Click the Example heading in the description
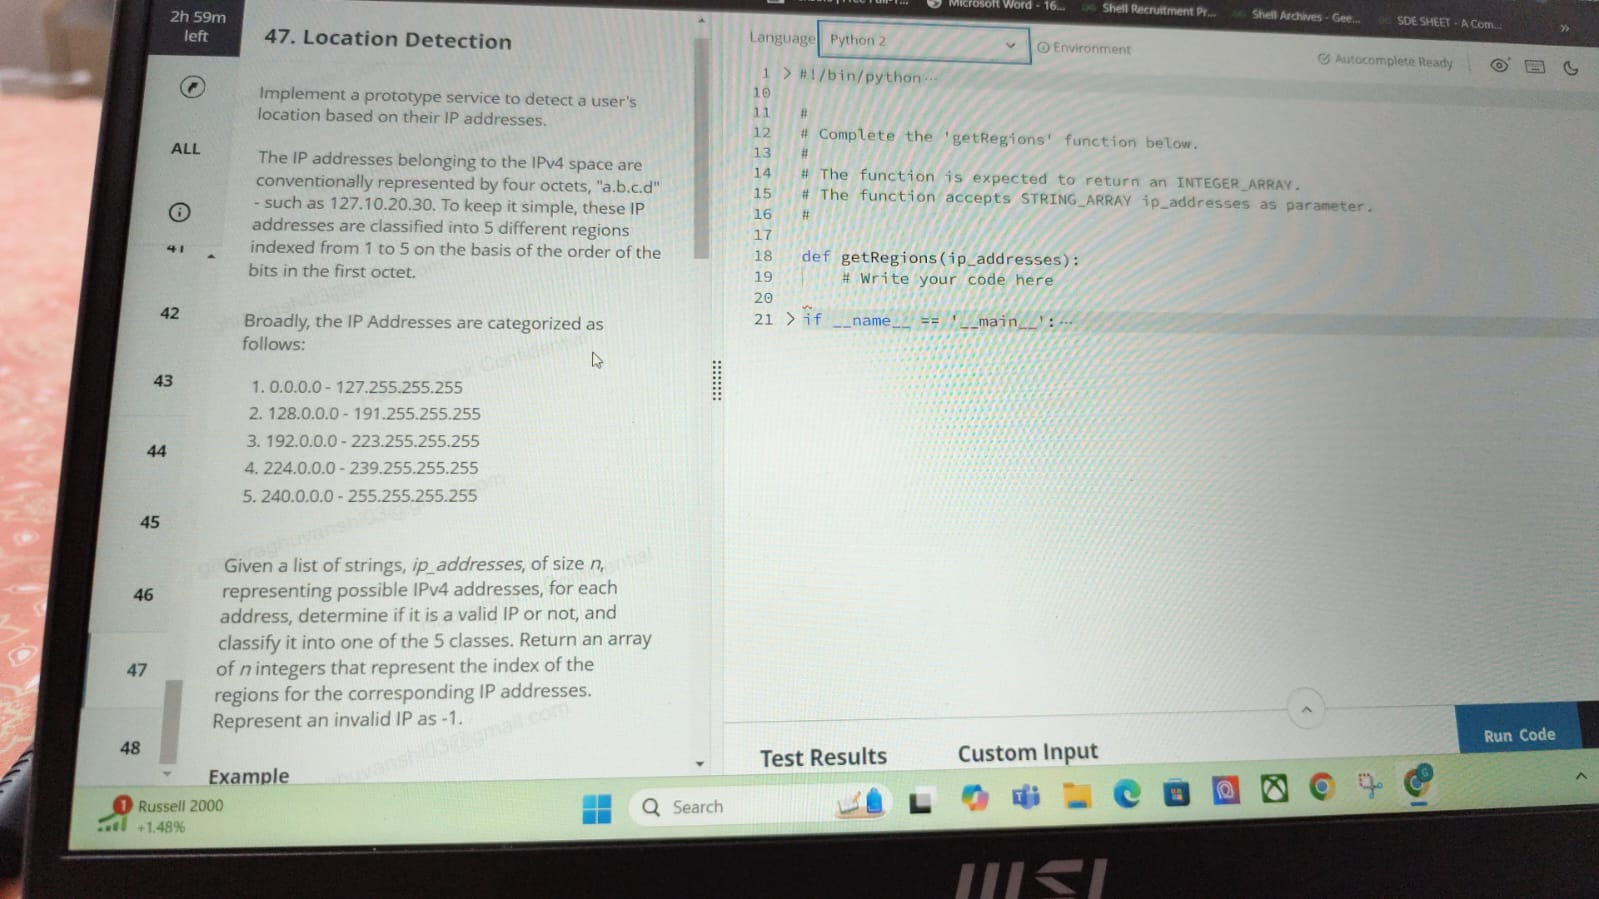The width and height of the screenshot is (1599, 899). pyautogui.click(x=248, y=776)
